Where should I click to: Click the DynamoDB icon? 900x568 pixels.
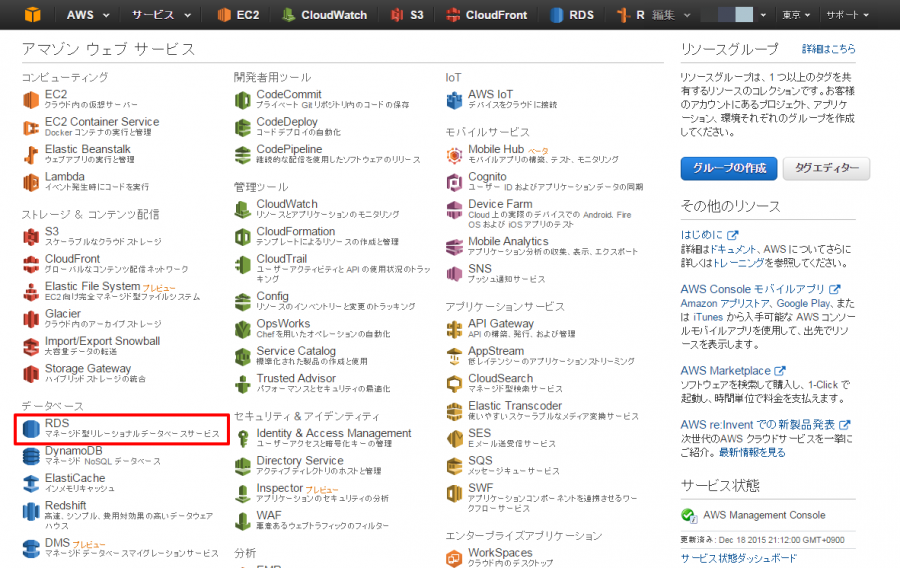tap(31, 456)
